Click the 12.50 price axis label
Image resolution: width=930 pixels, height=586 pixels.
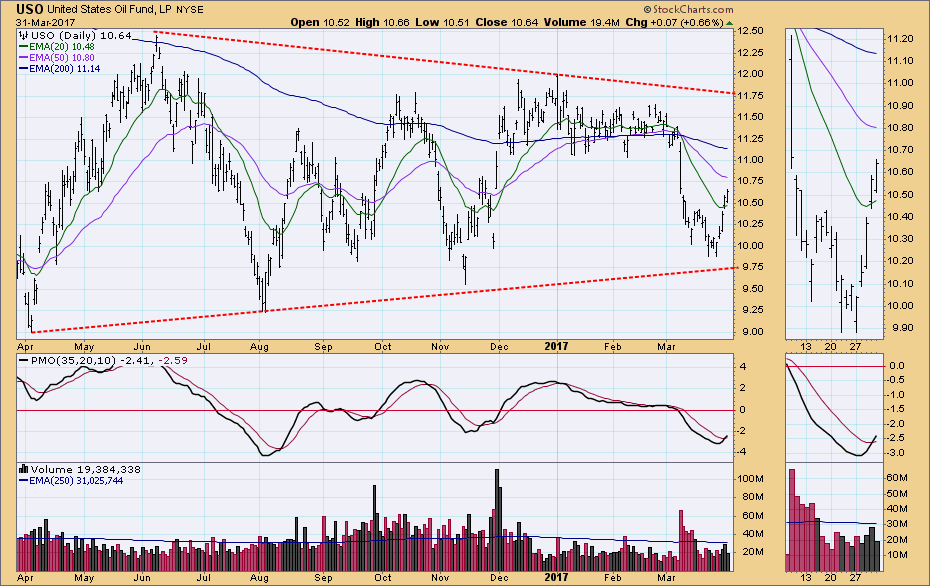(x=748, y=31)
